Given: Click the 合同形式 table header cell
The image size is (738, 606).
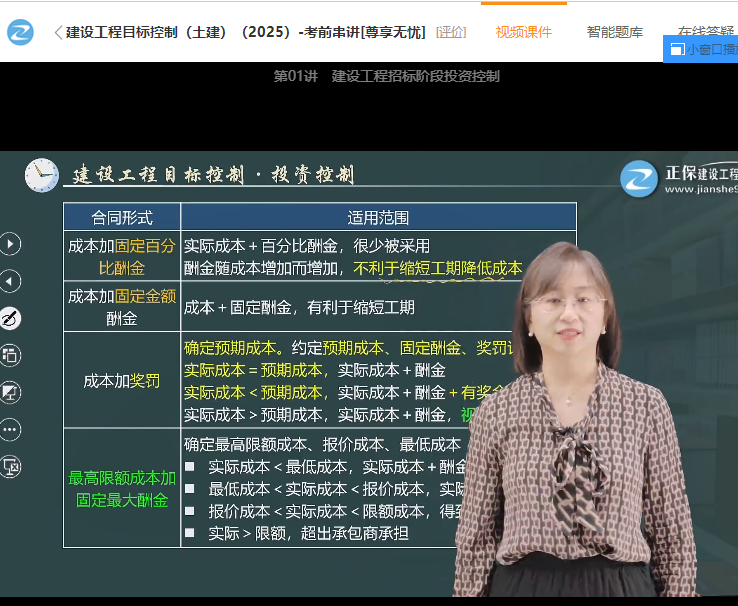Looking at the screenshot, I should [122, 217].
